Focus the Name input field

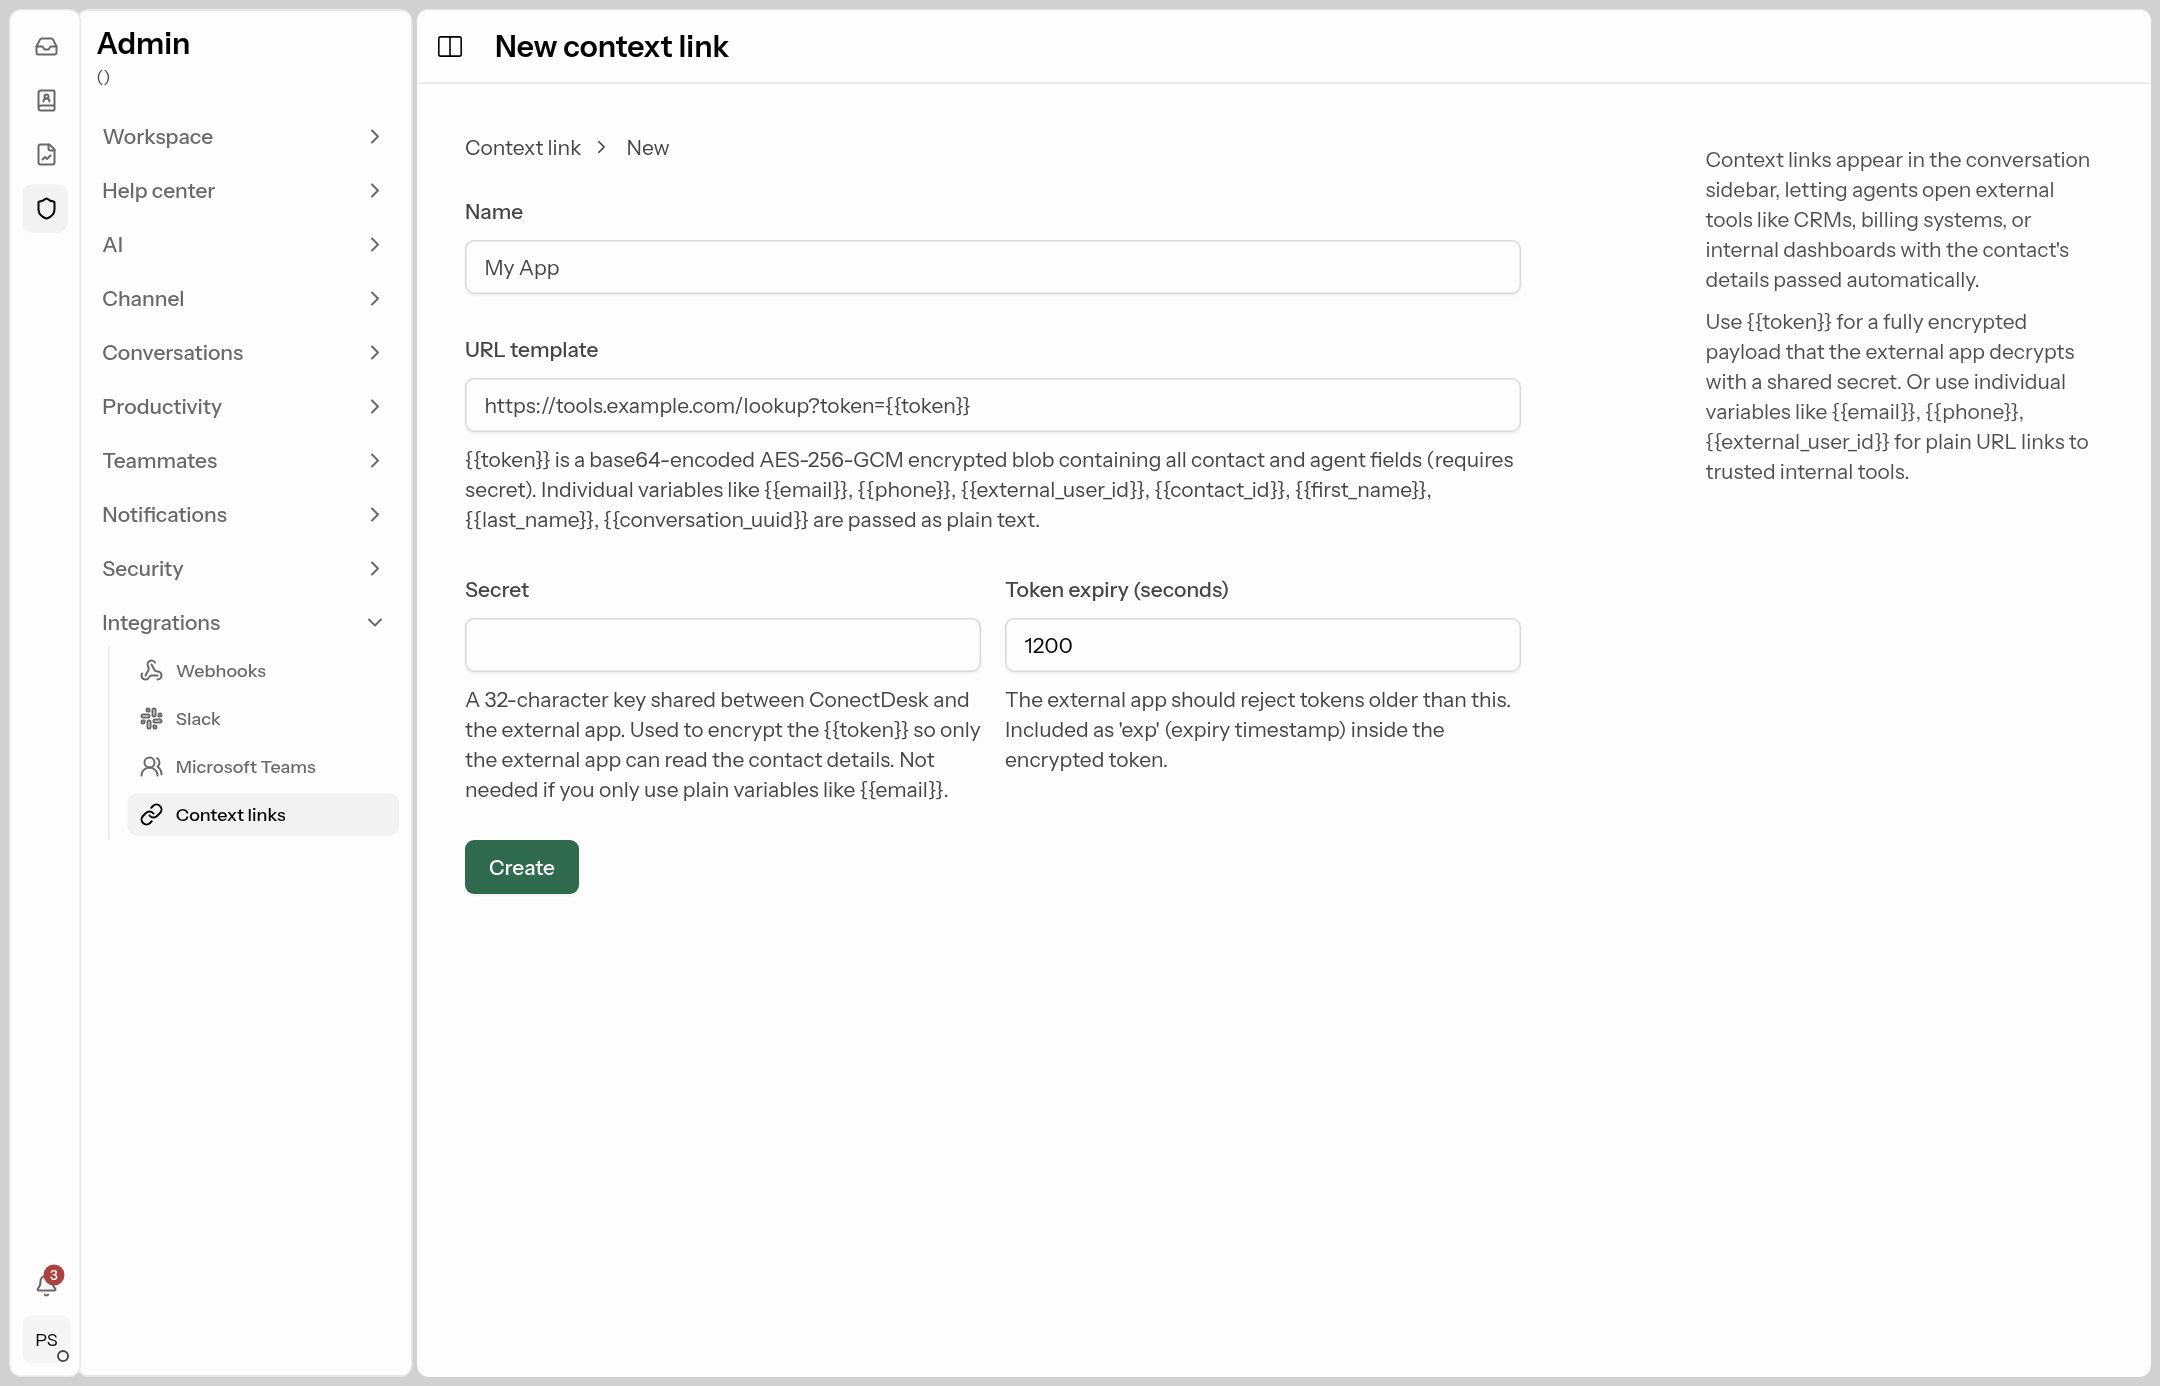click(x=993, y=267)
